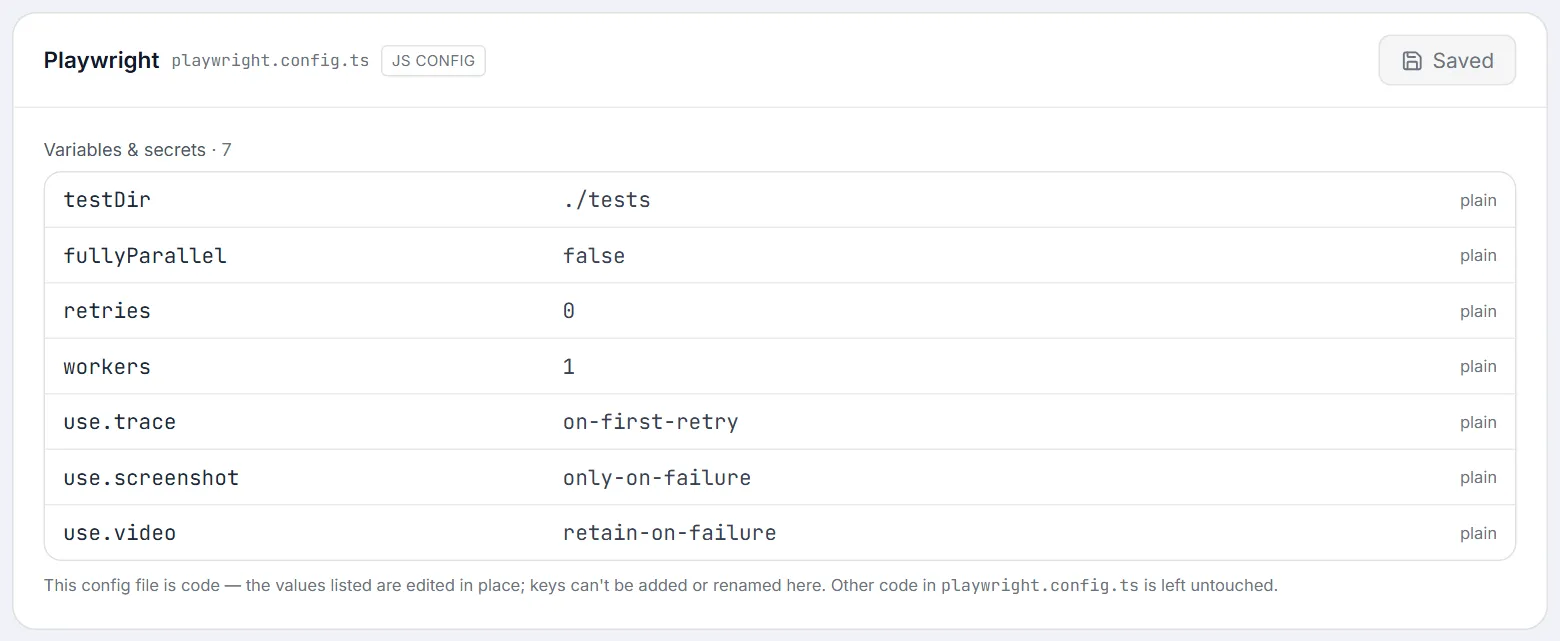
Task: Click the testDir key
Action: point(107,200)
